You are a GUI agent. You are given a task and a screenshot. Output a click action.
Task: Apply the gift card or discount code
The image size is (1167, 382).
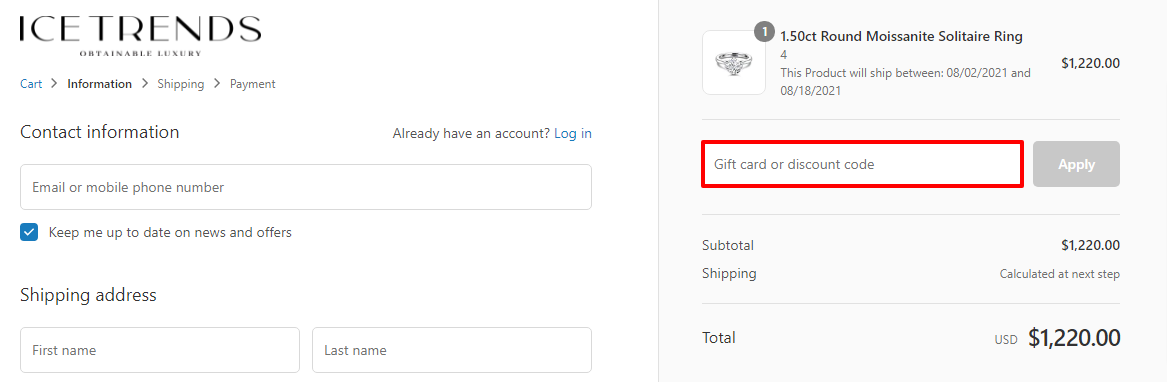[x=1076, y=164]
